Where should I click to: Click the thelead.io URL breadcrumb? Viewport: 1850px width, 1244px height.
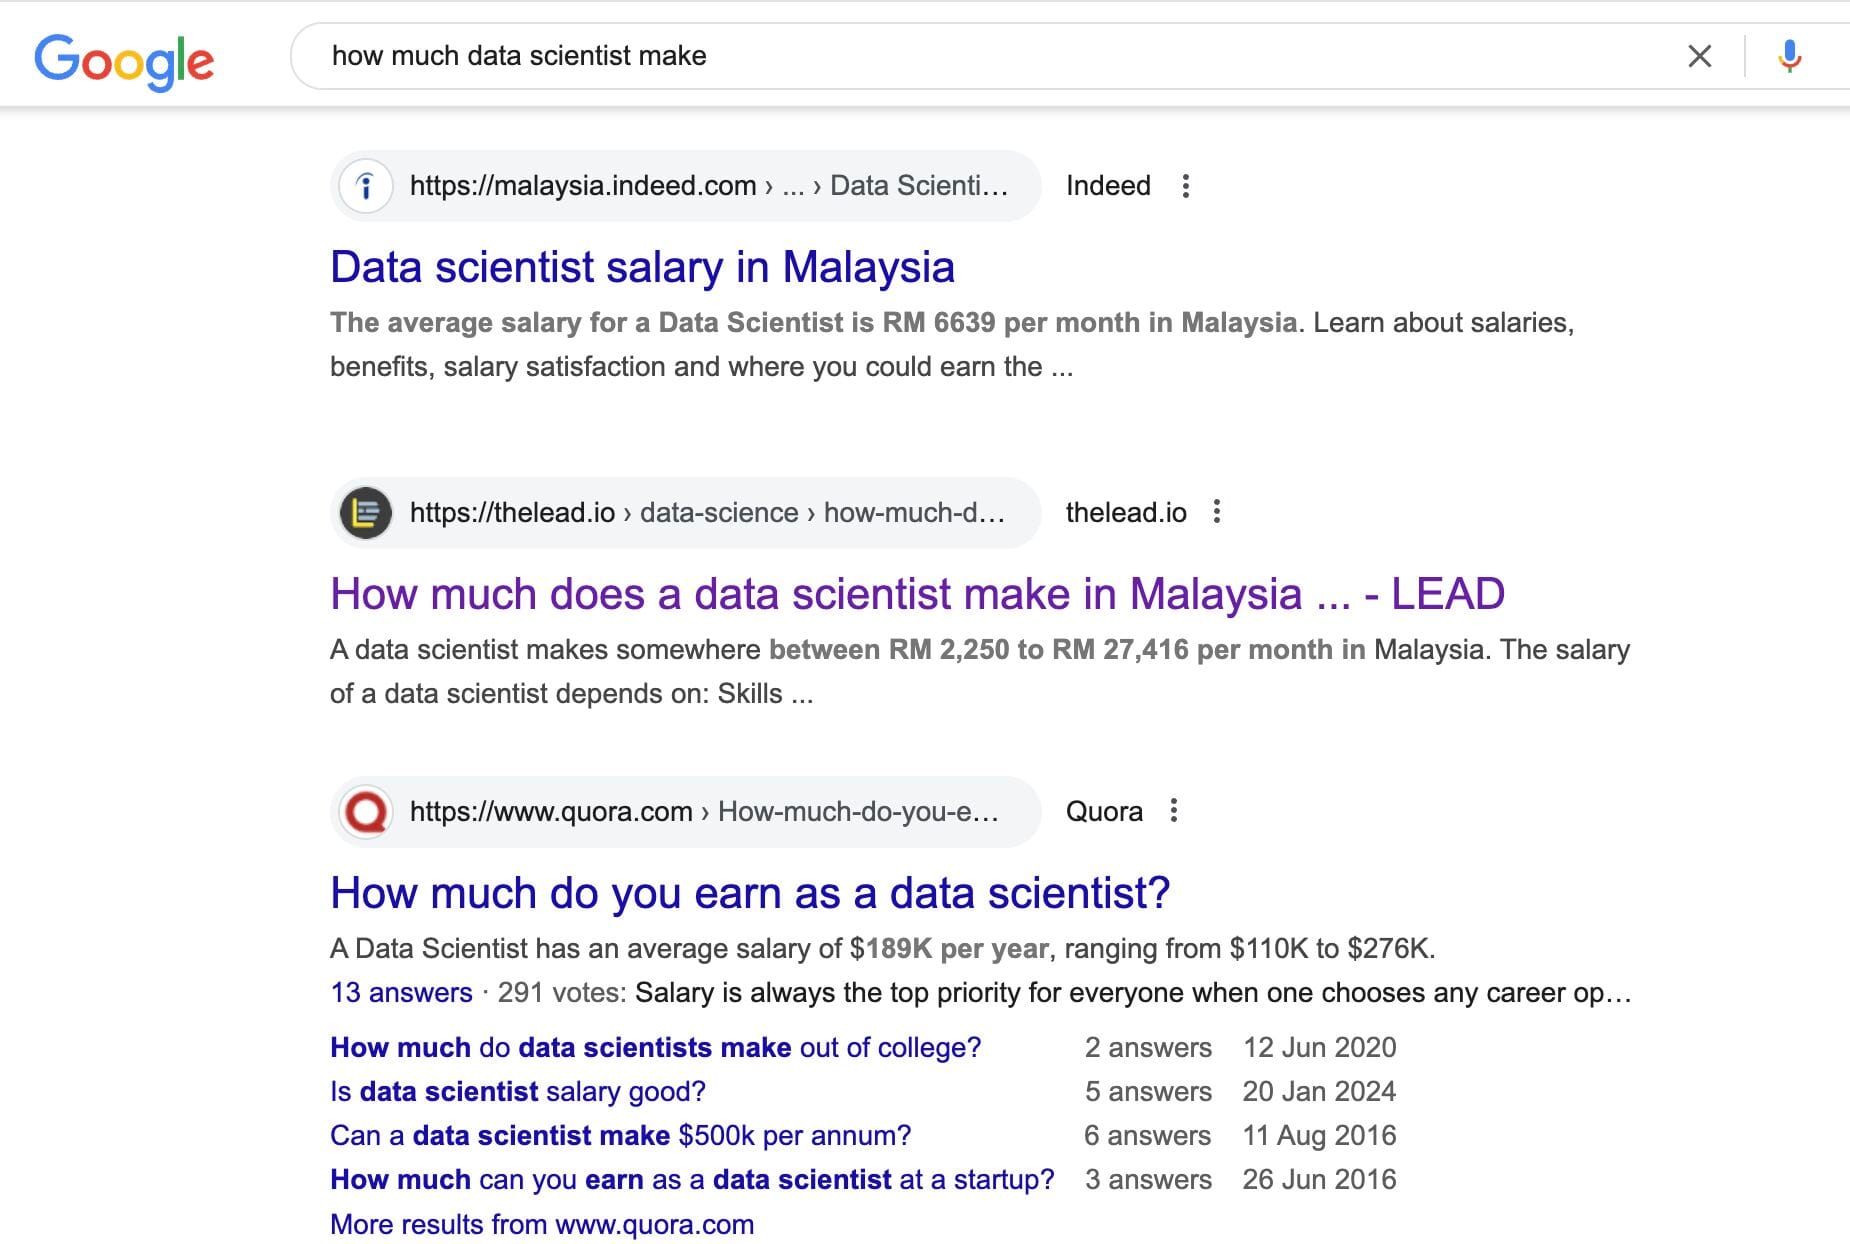coord(707,513)
